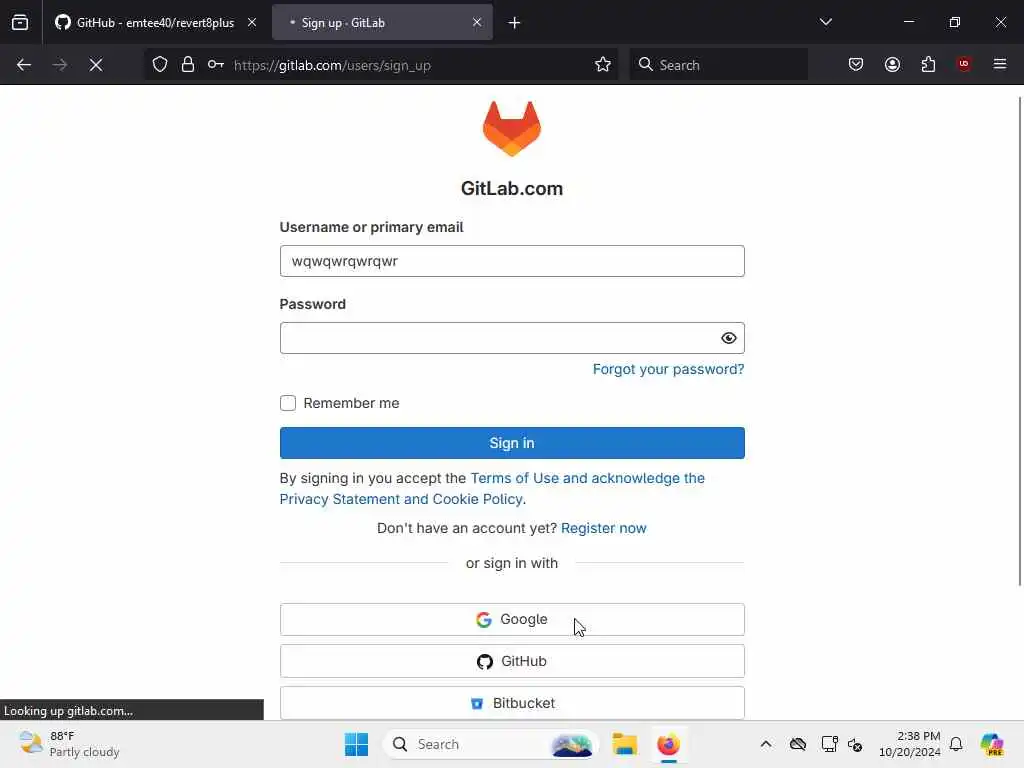Viewport: 1024px width, 768px height.
Task: Open a new browser tab
Action: (x=515, y=23)
